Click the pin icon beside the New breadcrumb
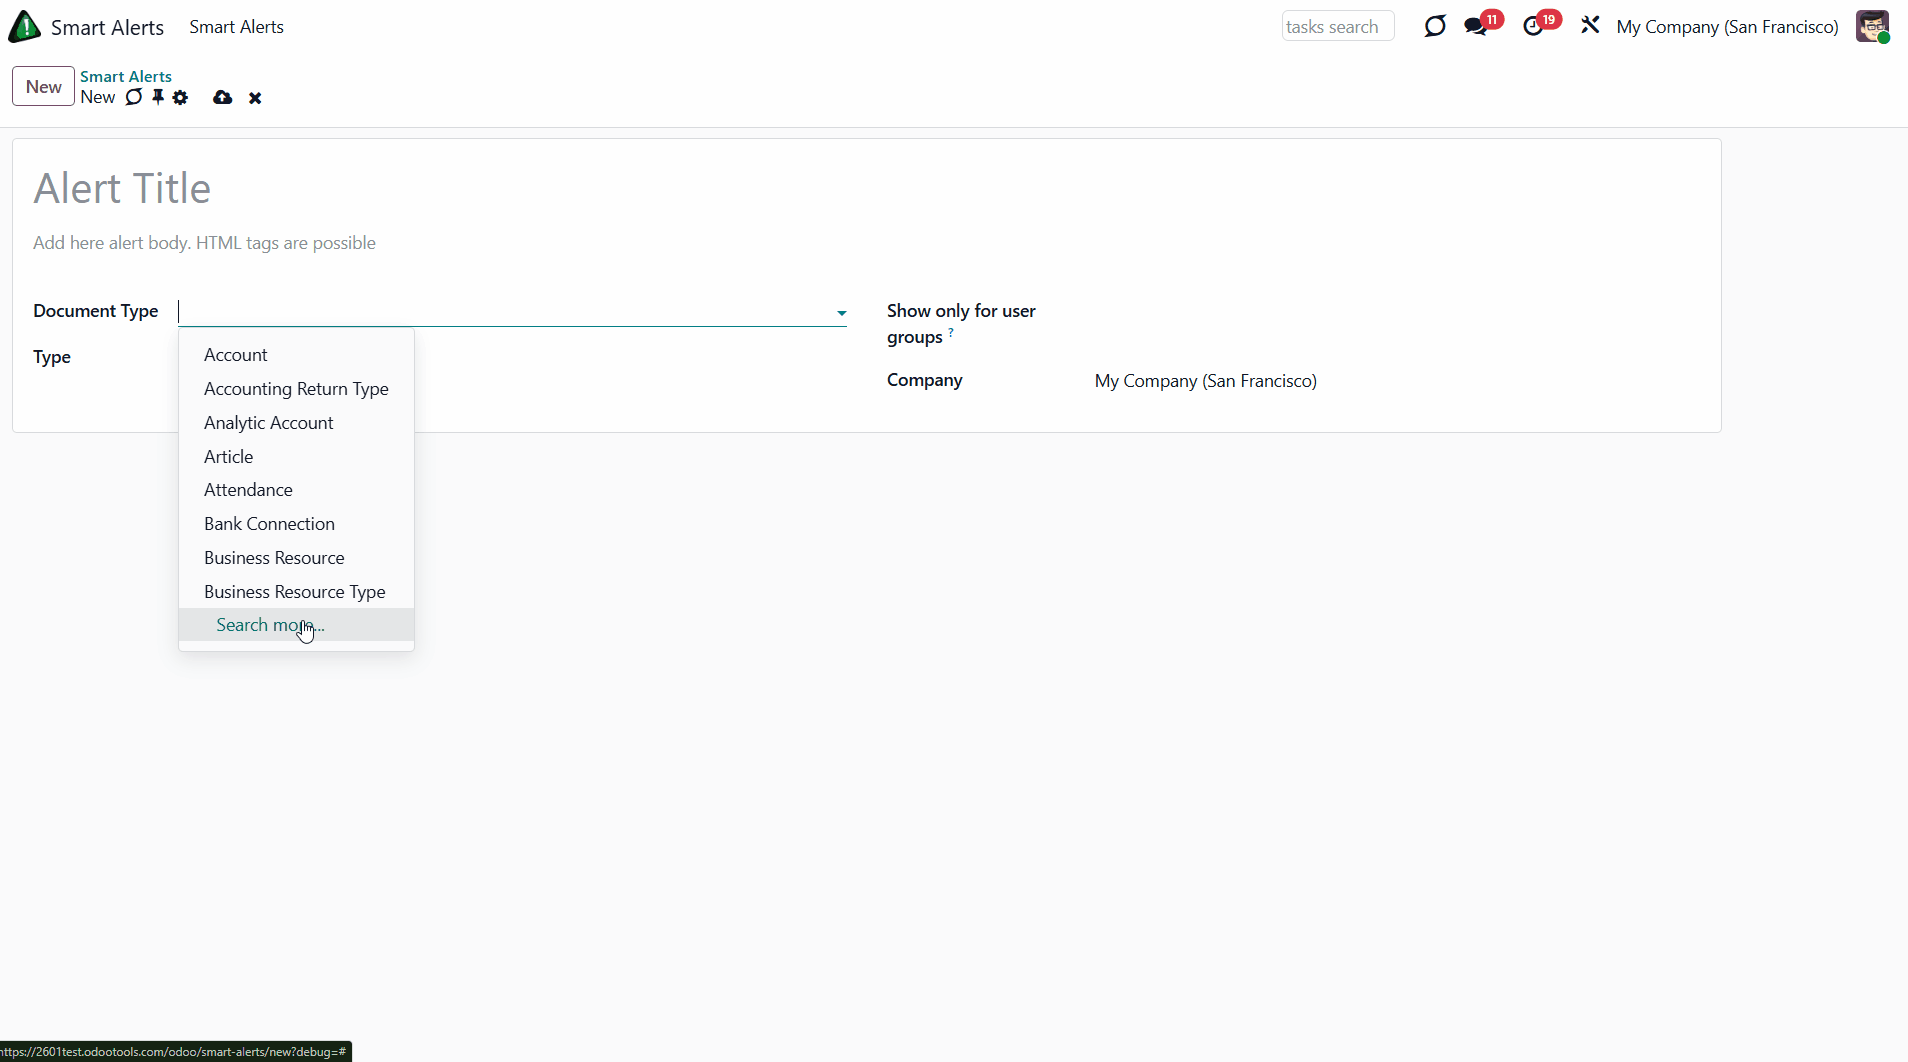1908x1062 pixels. (158, 97)
